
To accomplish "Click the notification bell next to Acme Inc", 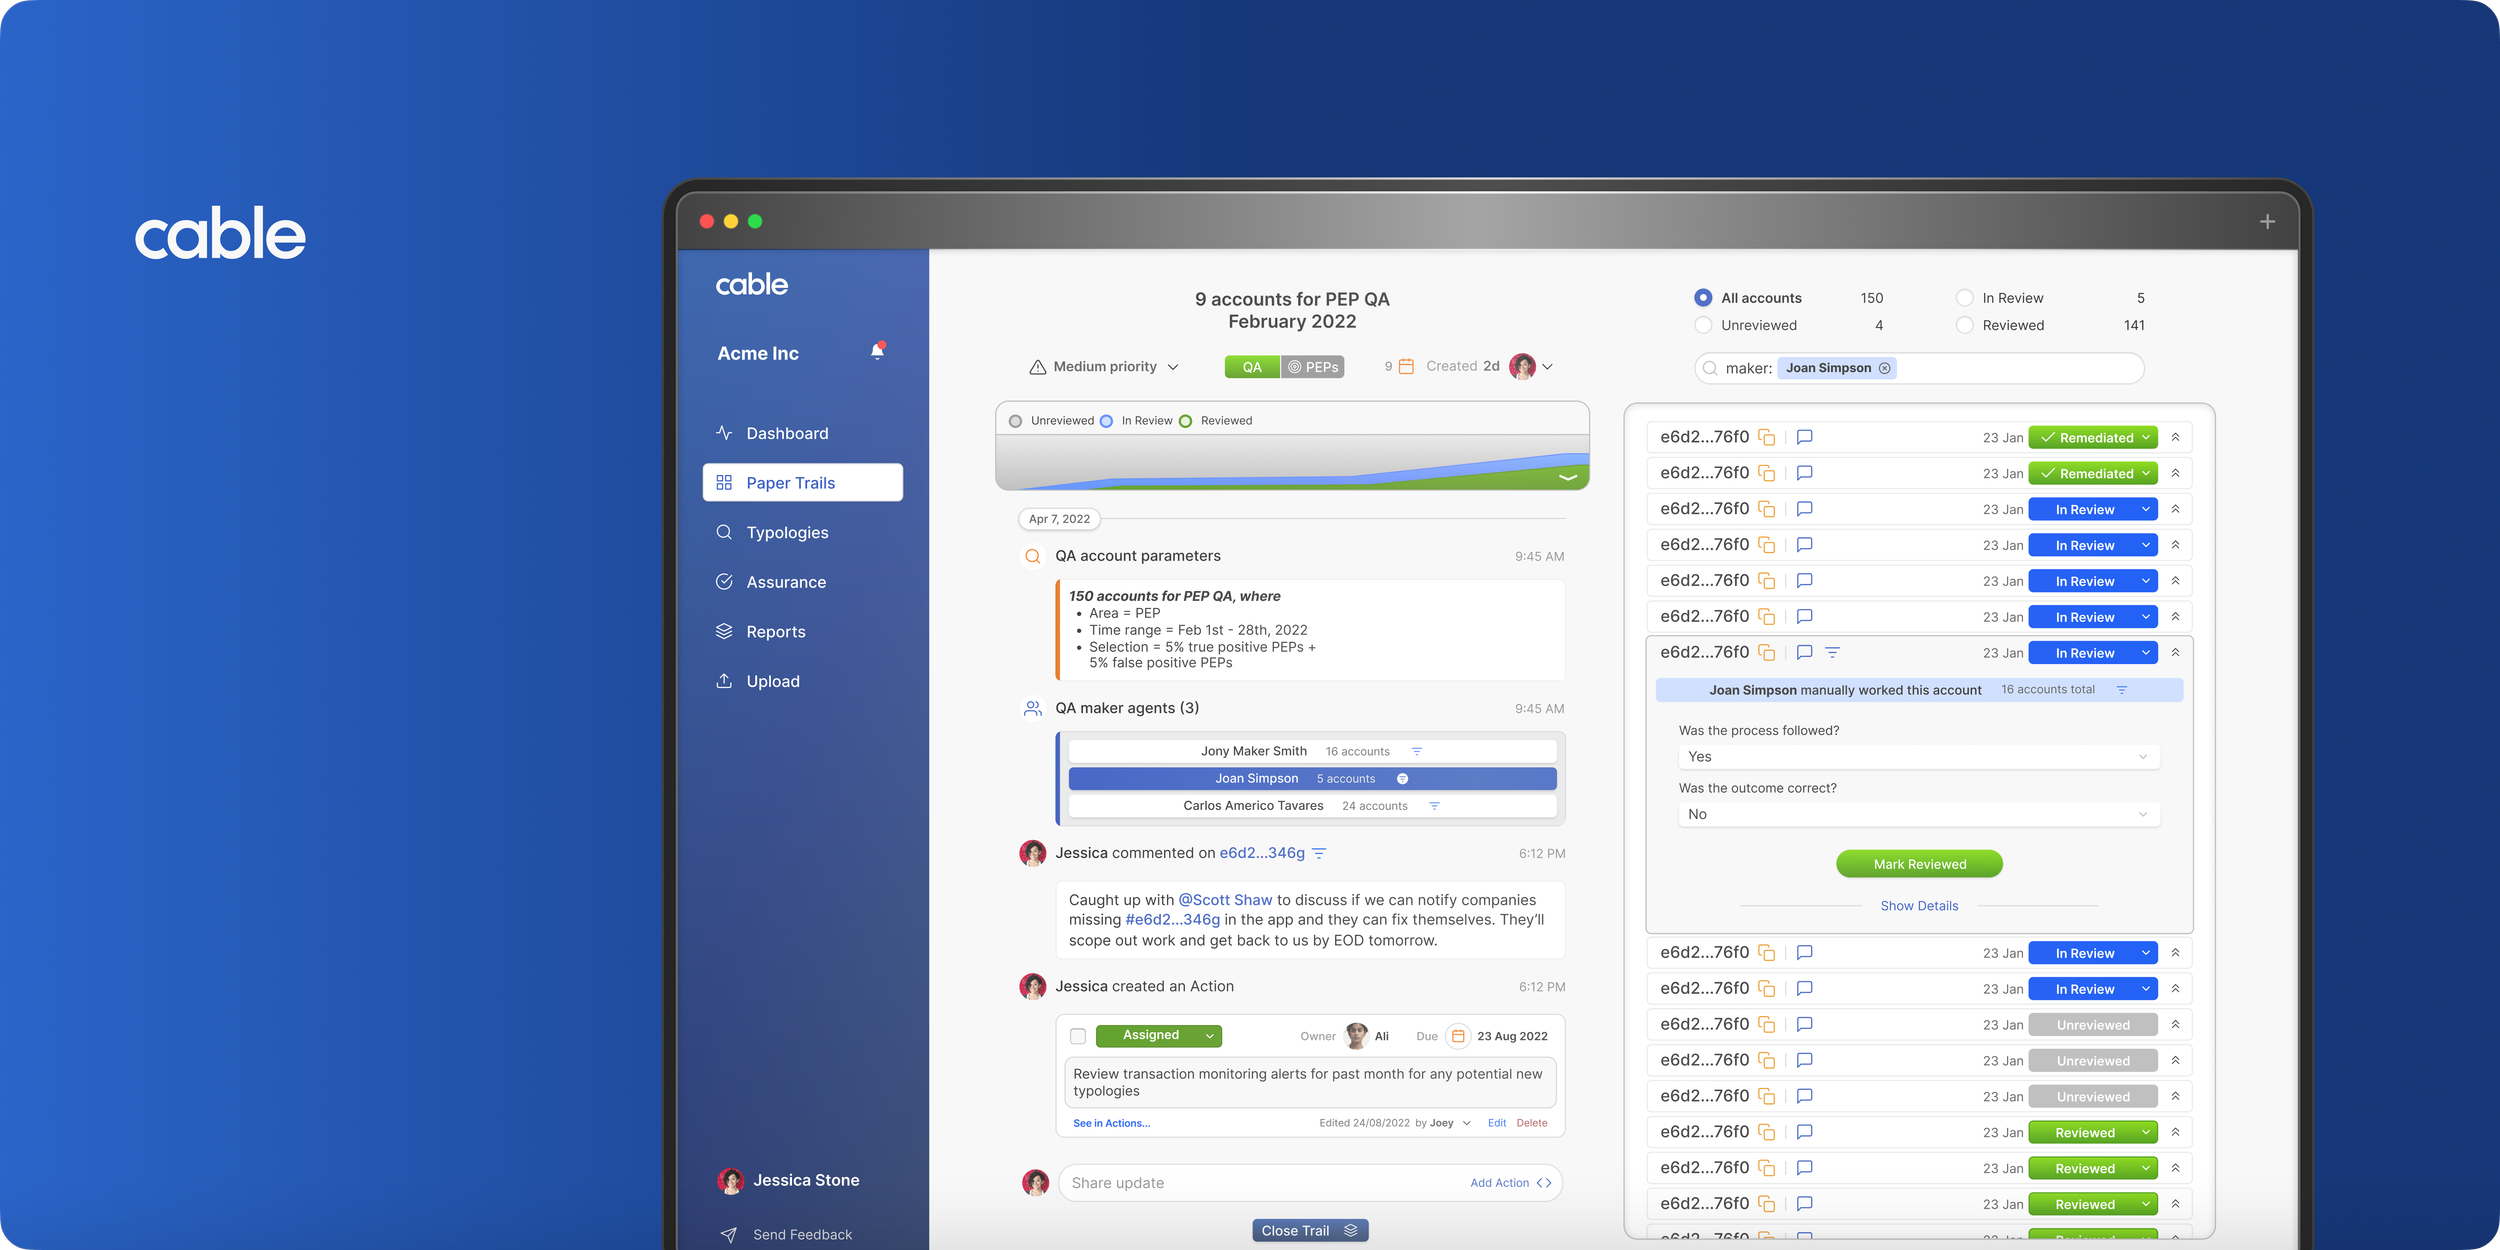I will (x=877, y=352).
